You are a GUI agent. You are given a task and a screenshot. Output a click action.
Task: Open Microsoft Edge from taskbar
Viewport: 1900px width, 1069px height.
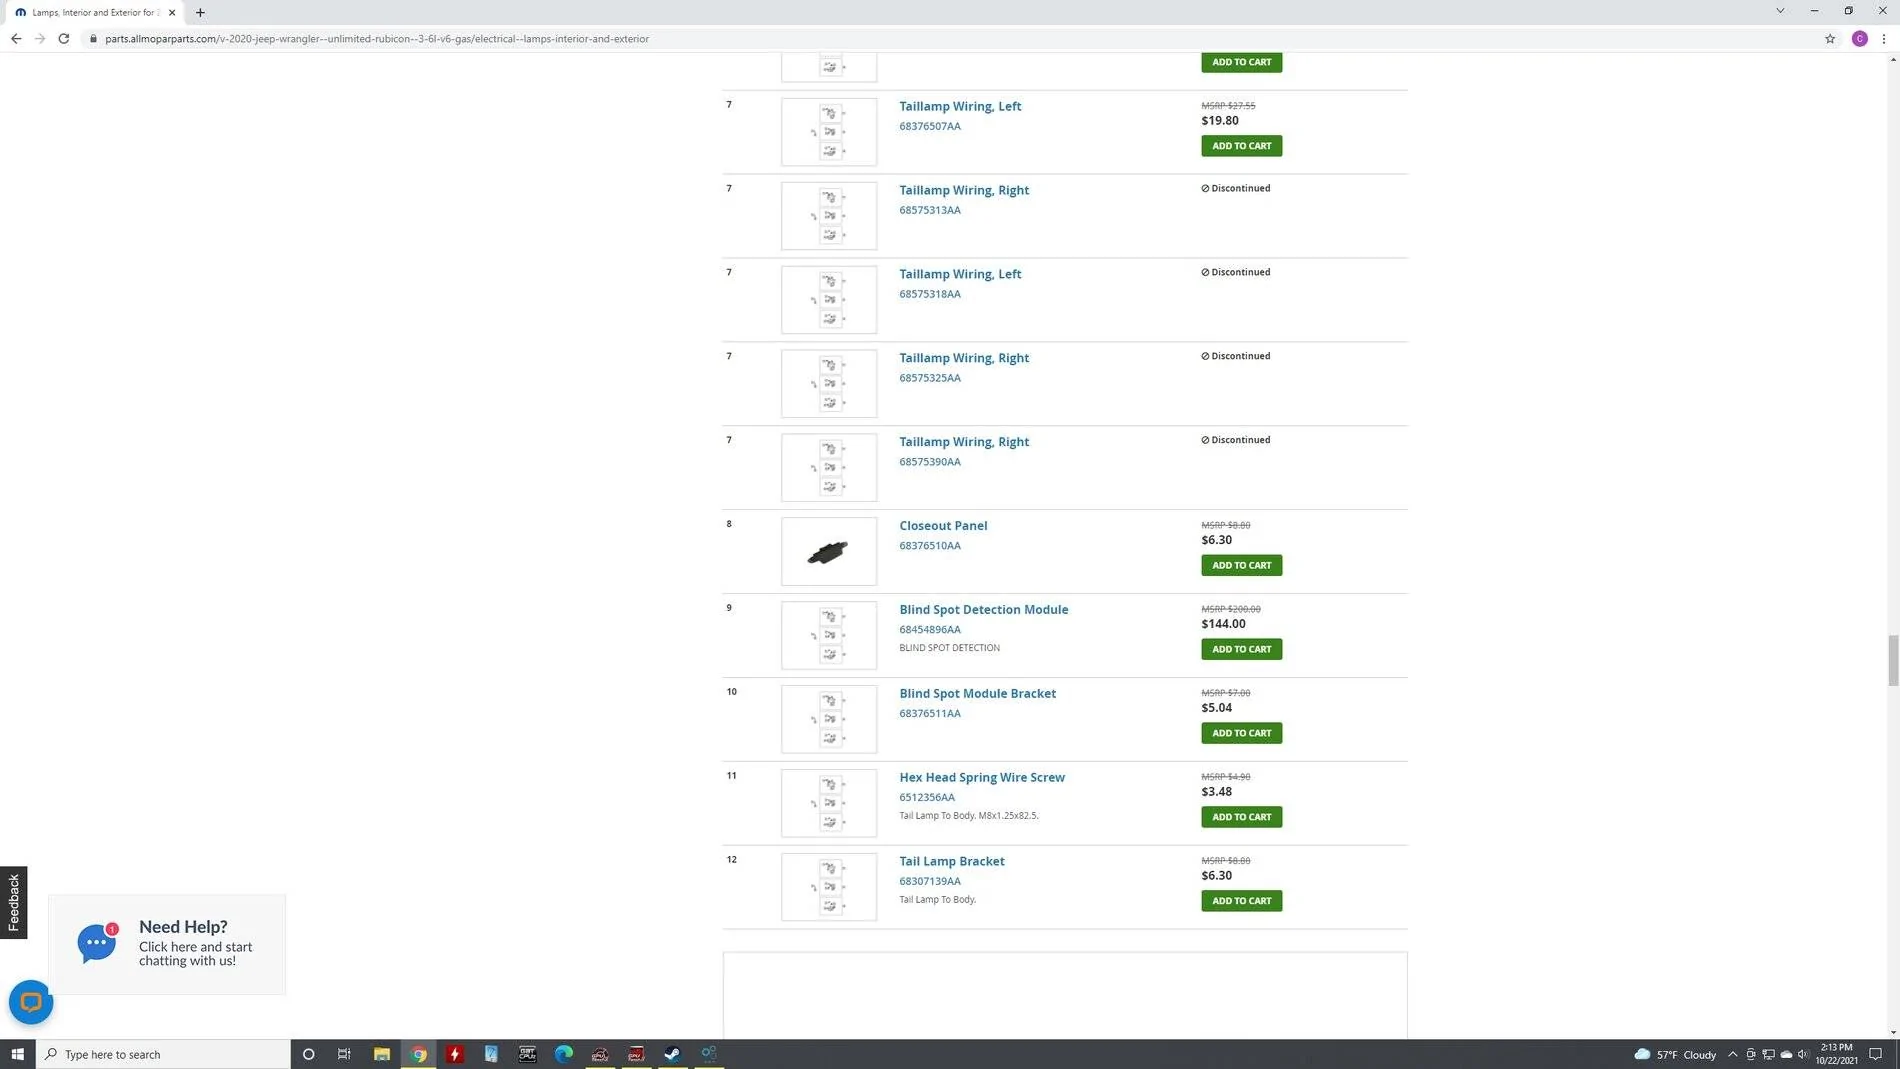(x=564, y=1054)
